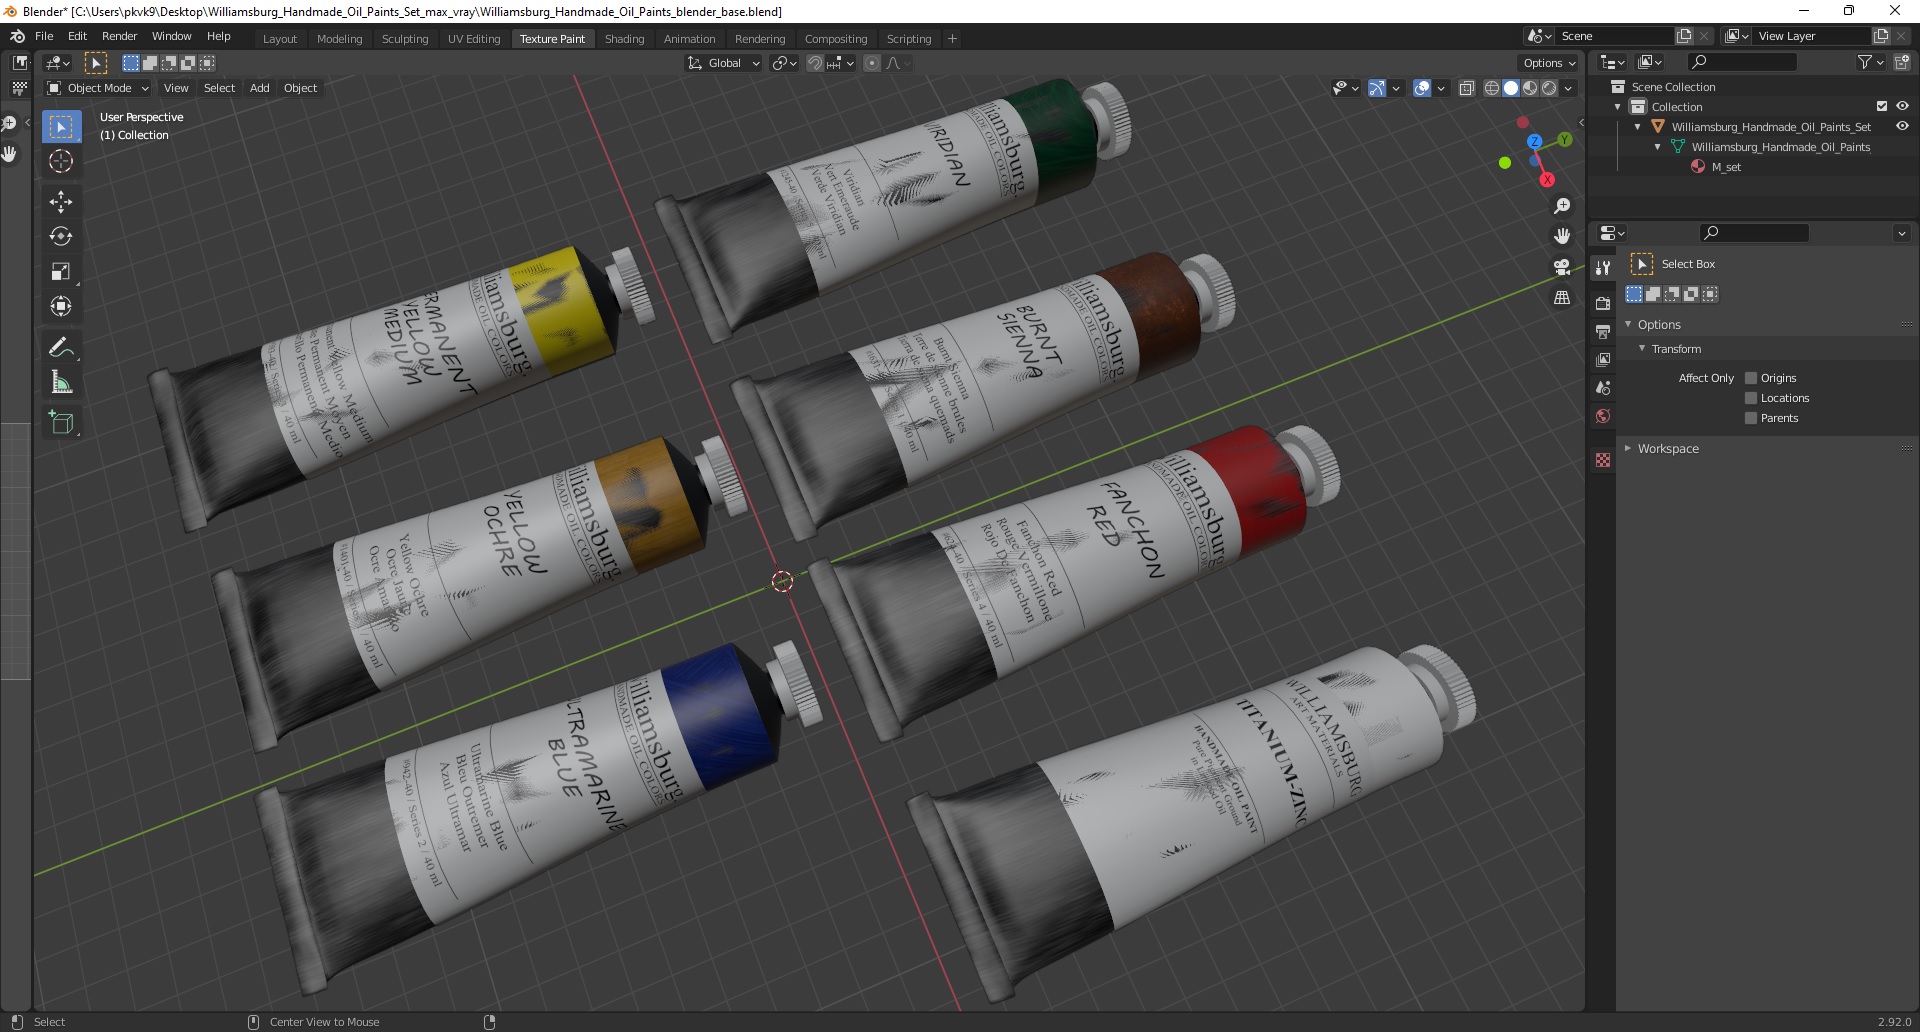This screenshot has height=1032, width=1920.
Task: Open the Render menu
Action: point(119,36)
